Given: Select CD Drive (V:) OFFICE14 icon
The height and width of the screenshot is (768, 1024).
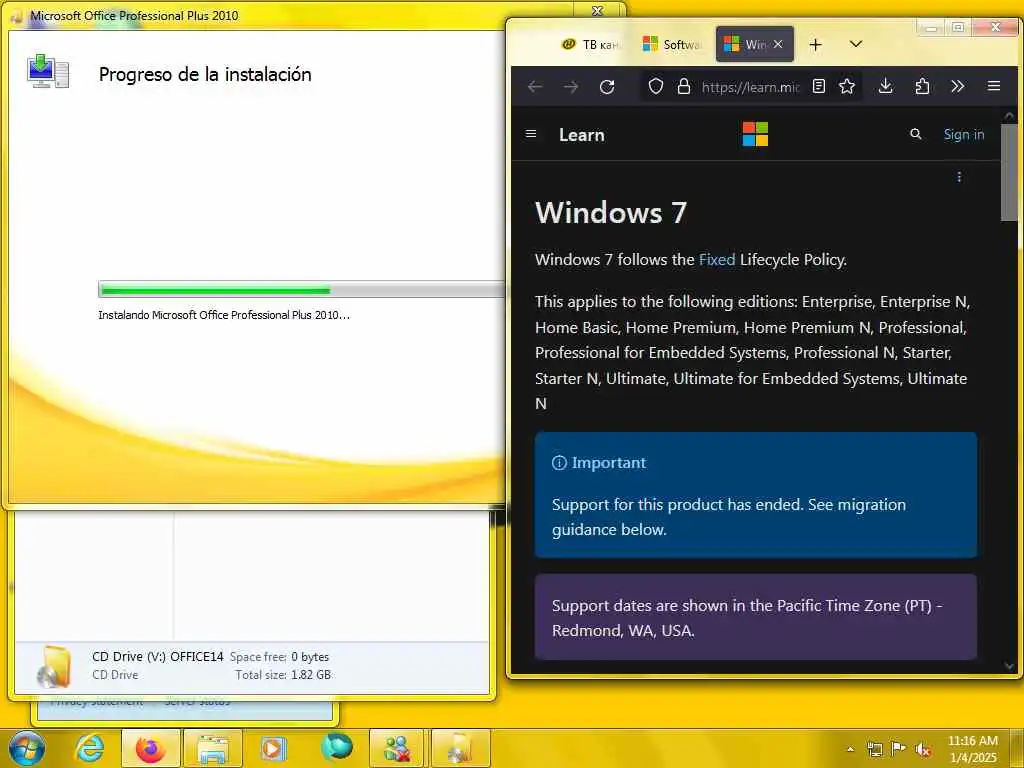Looking at the screenshot, I should point(55,666).
